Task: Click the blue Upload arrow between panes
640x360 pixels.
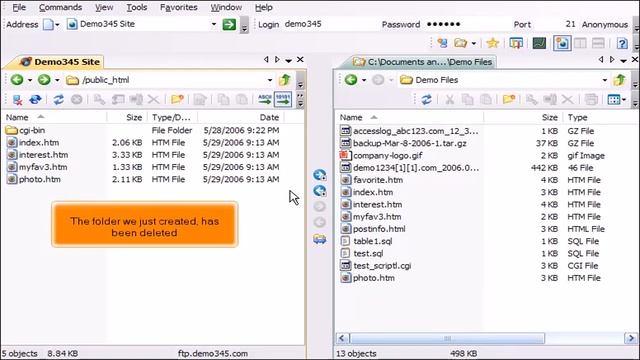Action: click(x=320, y=175)
